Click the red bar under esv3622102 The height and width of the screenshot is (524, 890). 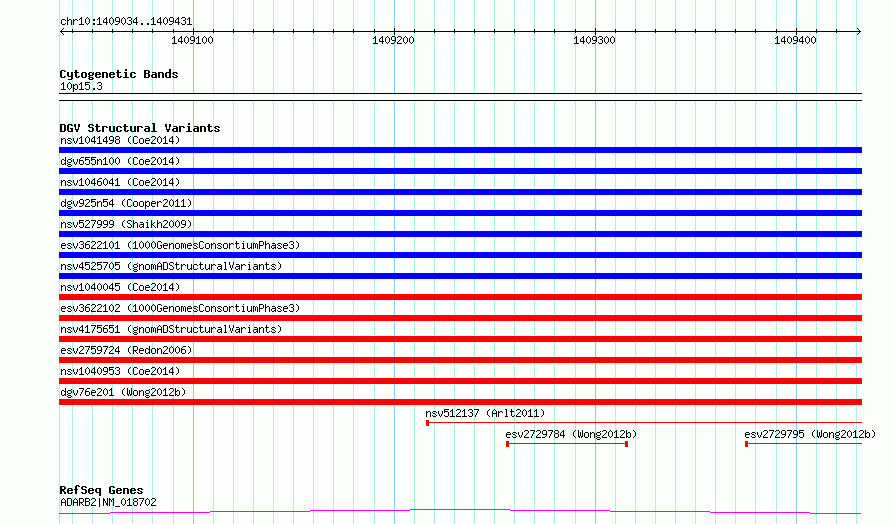[x=460, y=318]
